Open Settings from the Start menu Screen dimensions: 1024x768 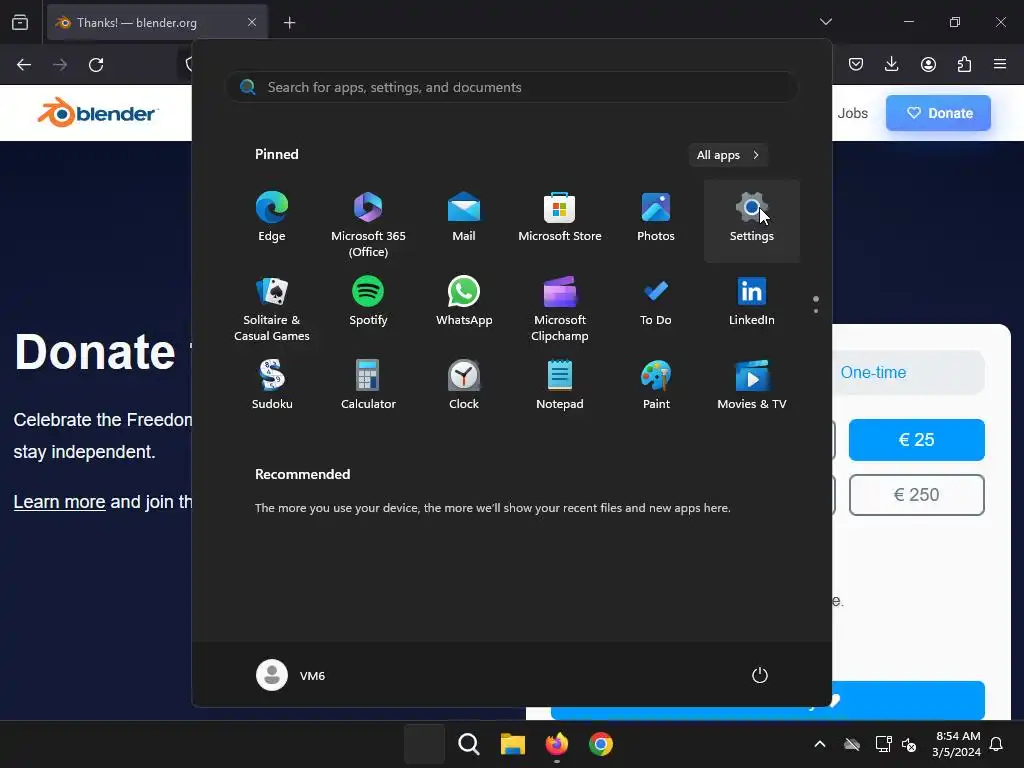(752, 221)
